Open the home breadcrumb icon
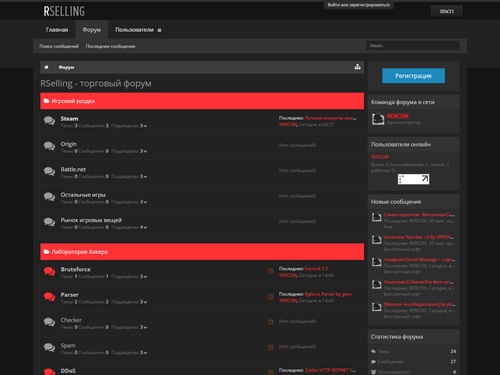500x375 pixels. [x=46, y=67]
